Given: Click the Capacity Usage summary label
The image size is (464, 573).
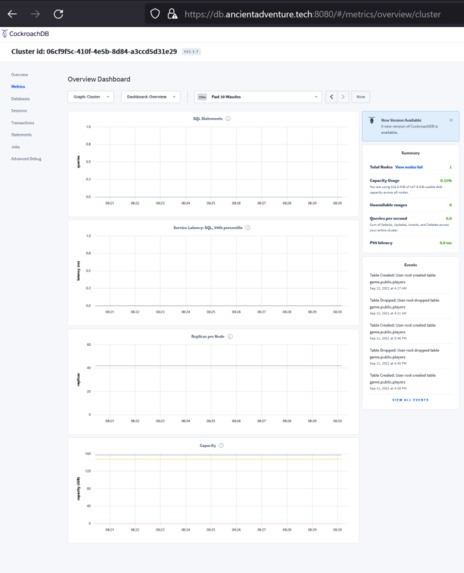Looking at the screenshot, I should click(384, 181).
